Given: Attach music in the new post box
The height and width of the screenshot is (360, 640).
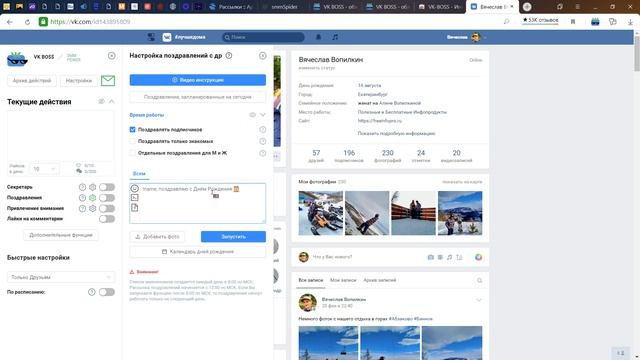Looking at the screenshot, I should pos(449,257).
